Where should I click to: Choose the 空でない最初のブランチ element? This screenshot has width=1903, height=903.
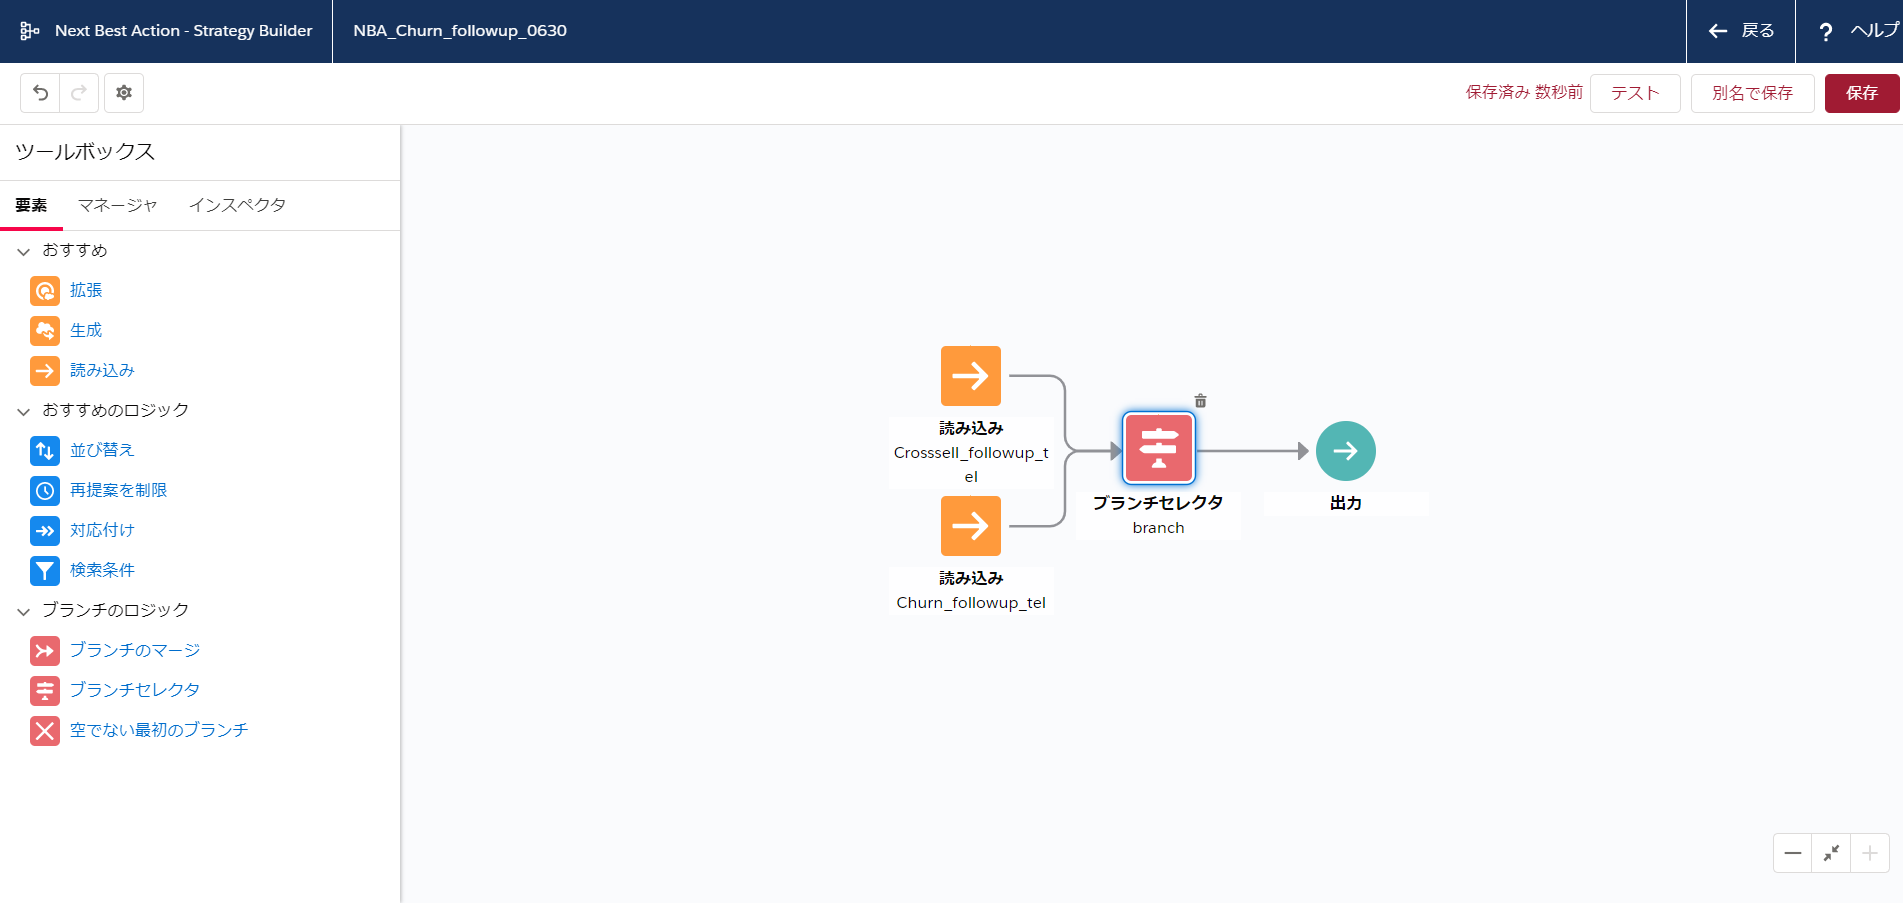point(158,730)
